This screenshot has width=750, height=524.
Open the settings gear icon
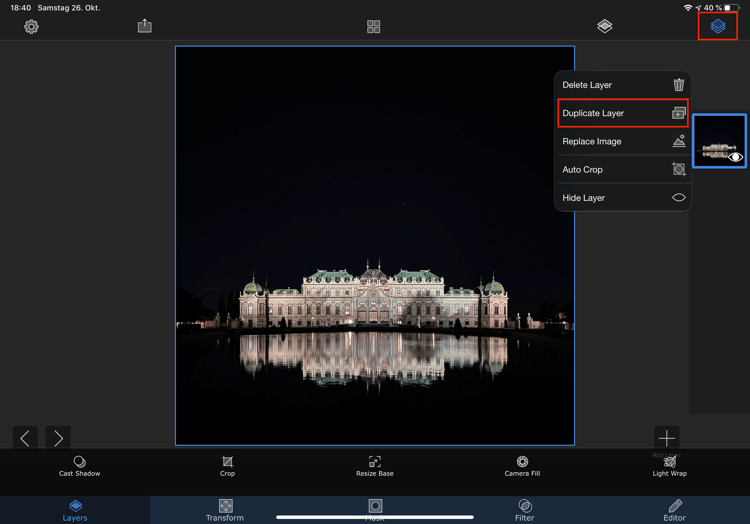pyautogui.click(x=32, y=27)
